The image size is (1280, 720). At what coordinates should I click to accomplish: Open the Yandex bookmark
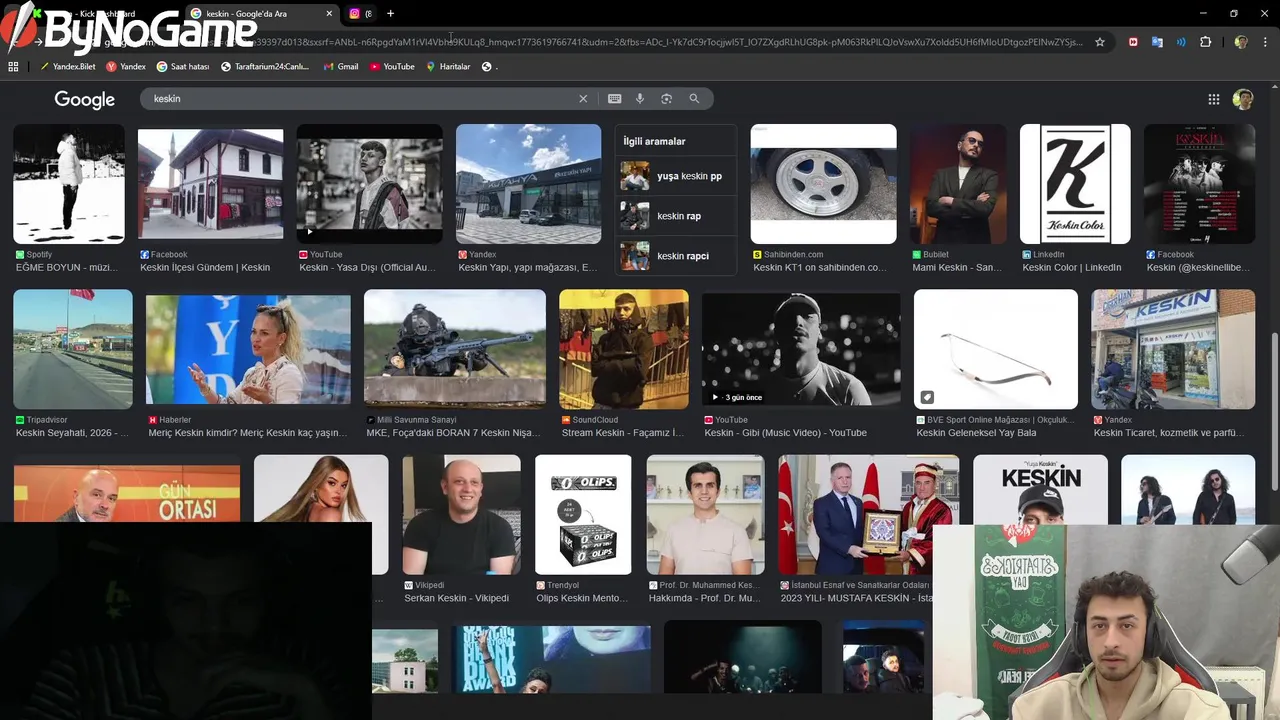126,66
